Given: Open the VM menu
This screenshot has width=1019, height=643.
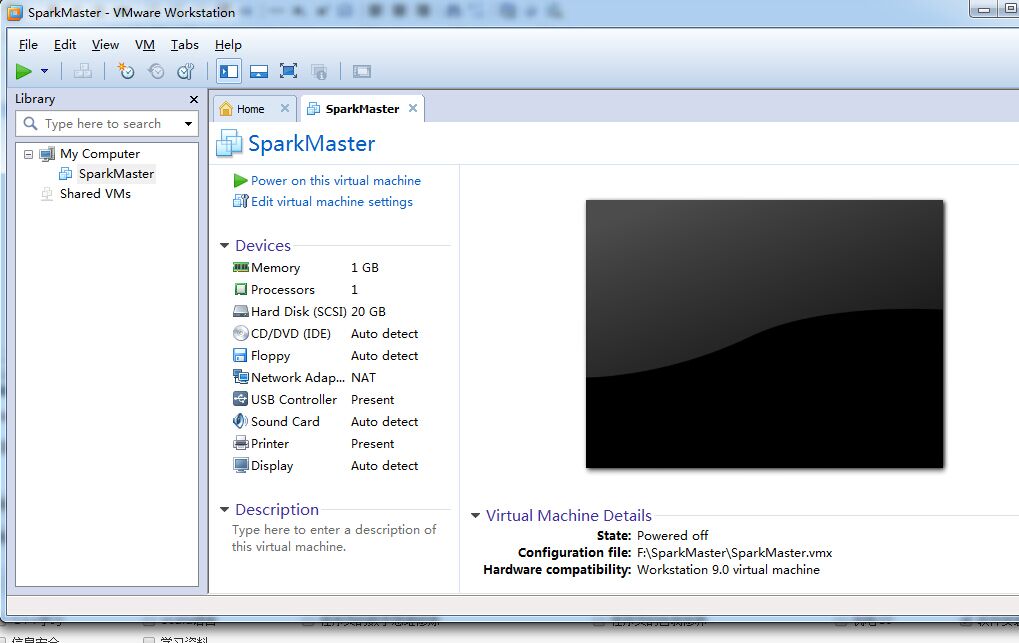Looking at the screenshot, I should click(x=145, y=44).
